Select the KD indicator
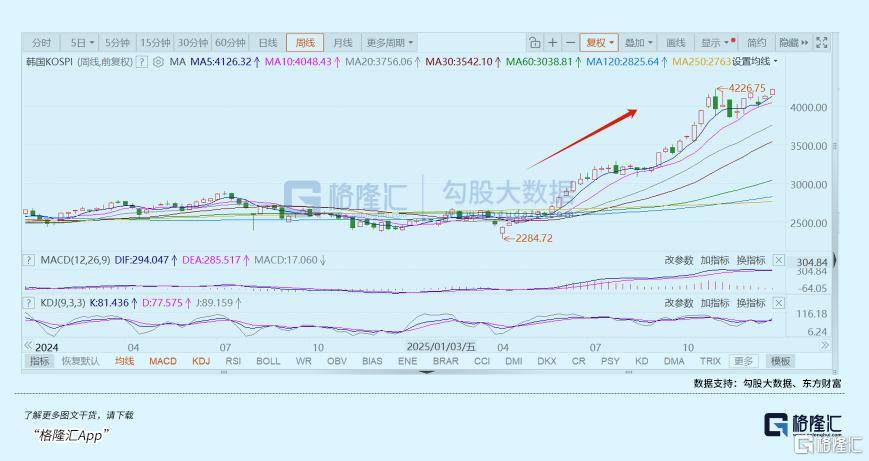The image size is (869, 461). coord(642,361)
